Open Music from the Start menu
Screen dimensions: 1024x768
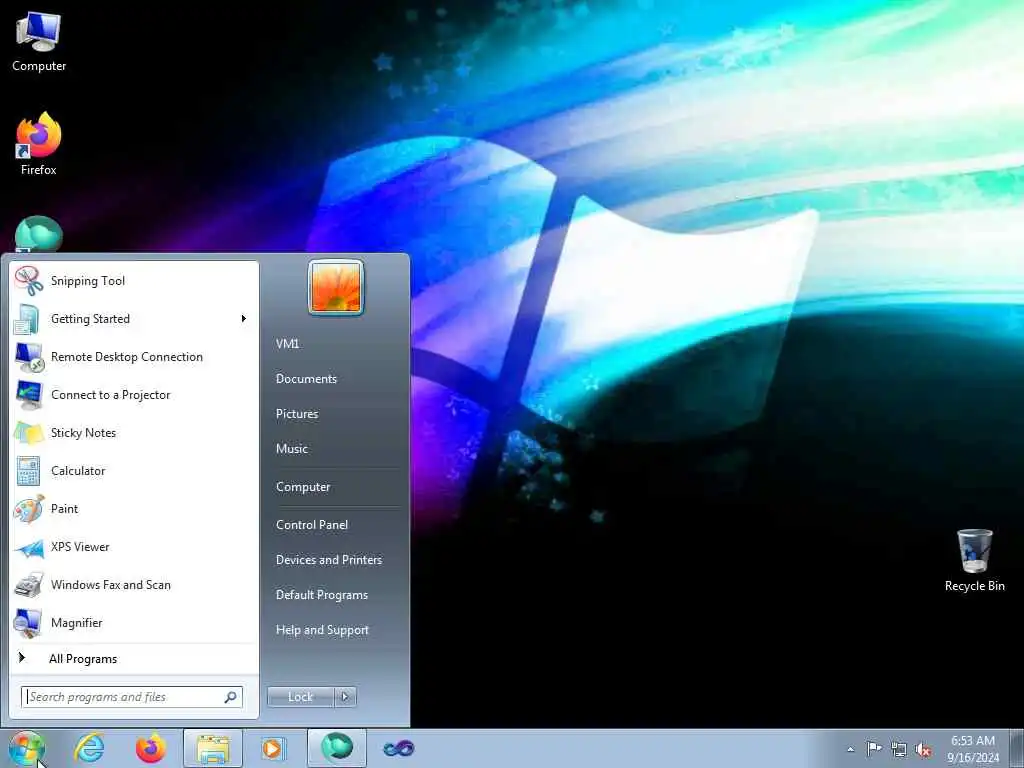(x=292, y=449)
